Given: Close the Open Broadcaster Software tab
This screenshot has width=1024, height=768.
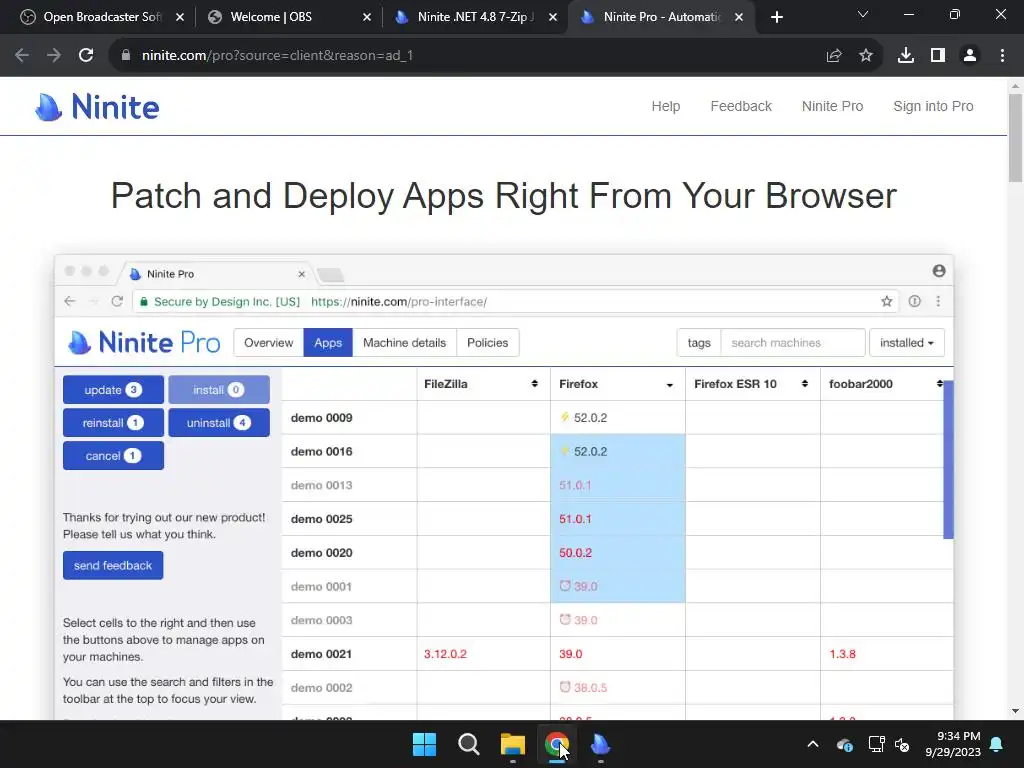Looking at the screenshot, I should click(180, 18).
